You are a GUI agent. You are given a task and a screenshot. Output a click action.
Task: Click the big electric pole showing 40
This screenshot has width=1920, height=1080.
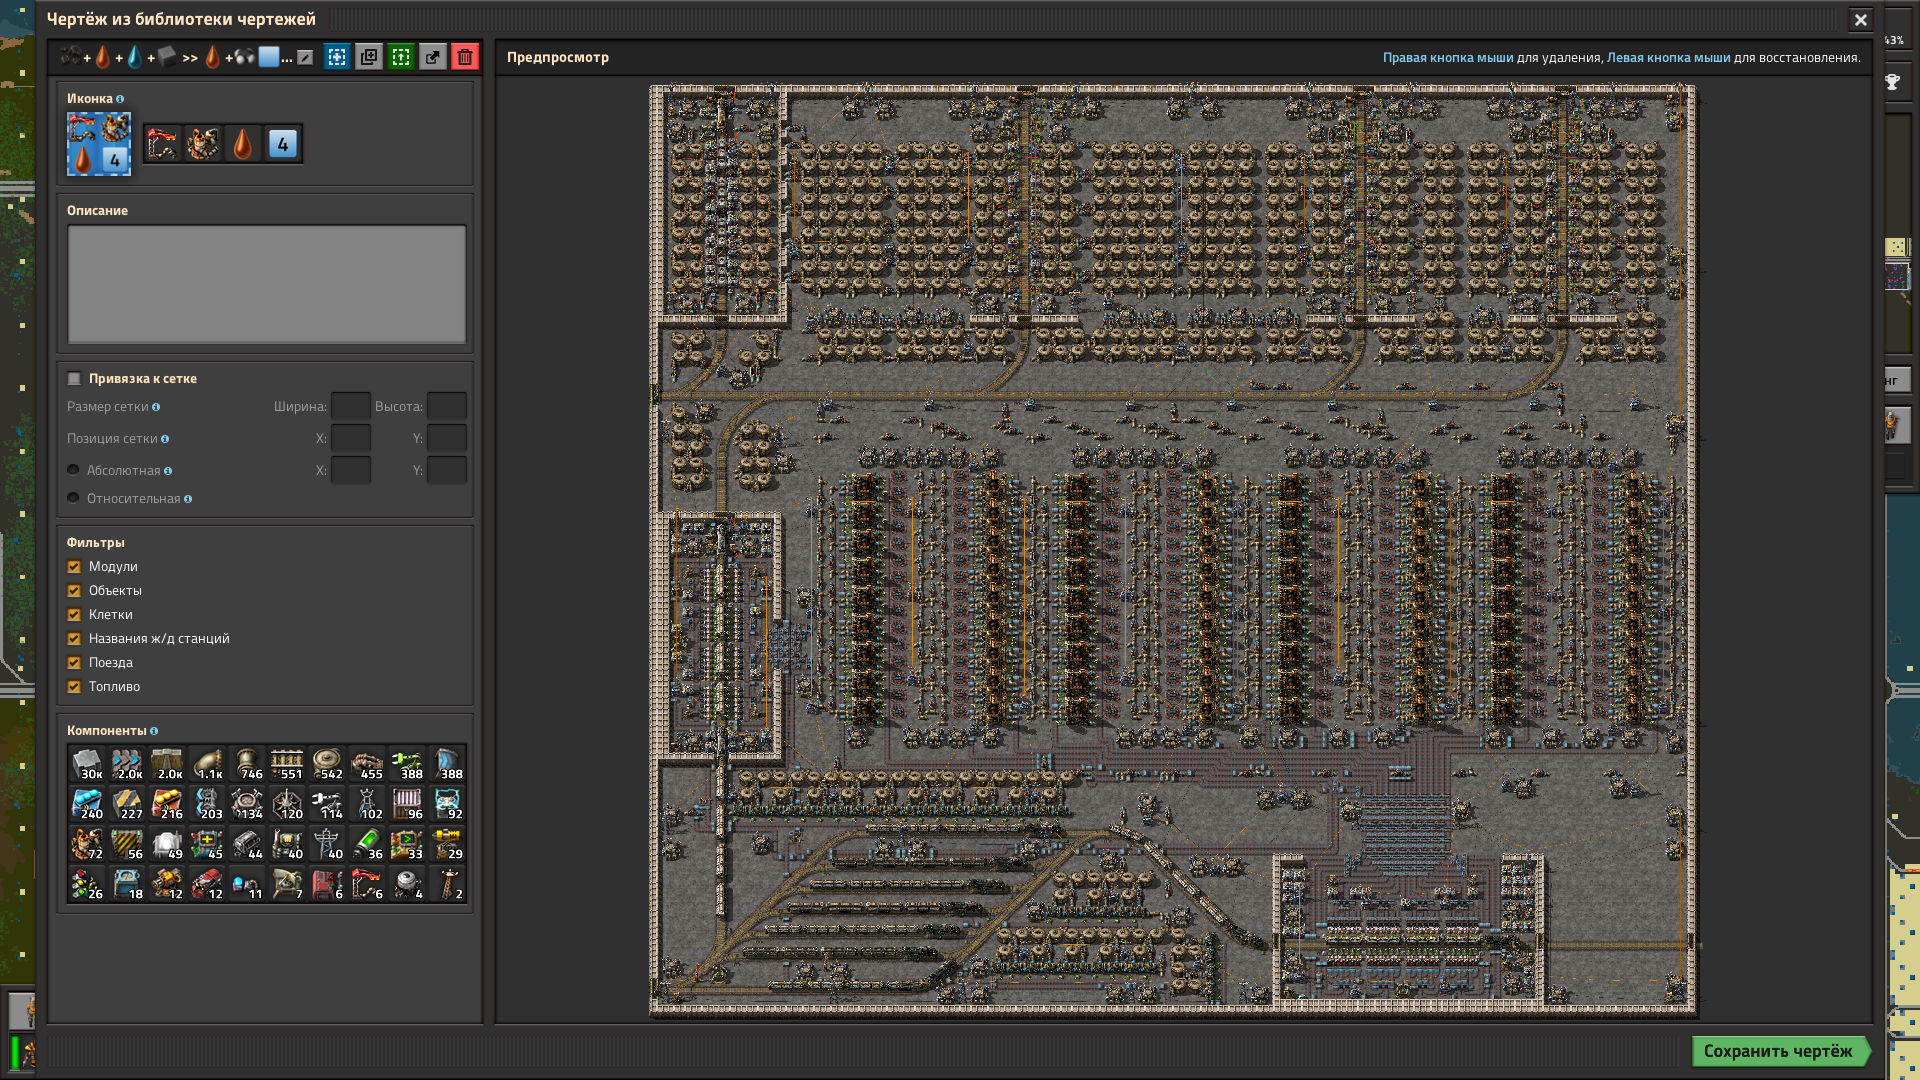click(x=327, y=844)
